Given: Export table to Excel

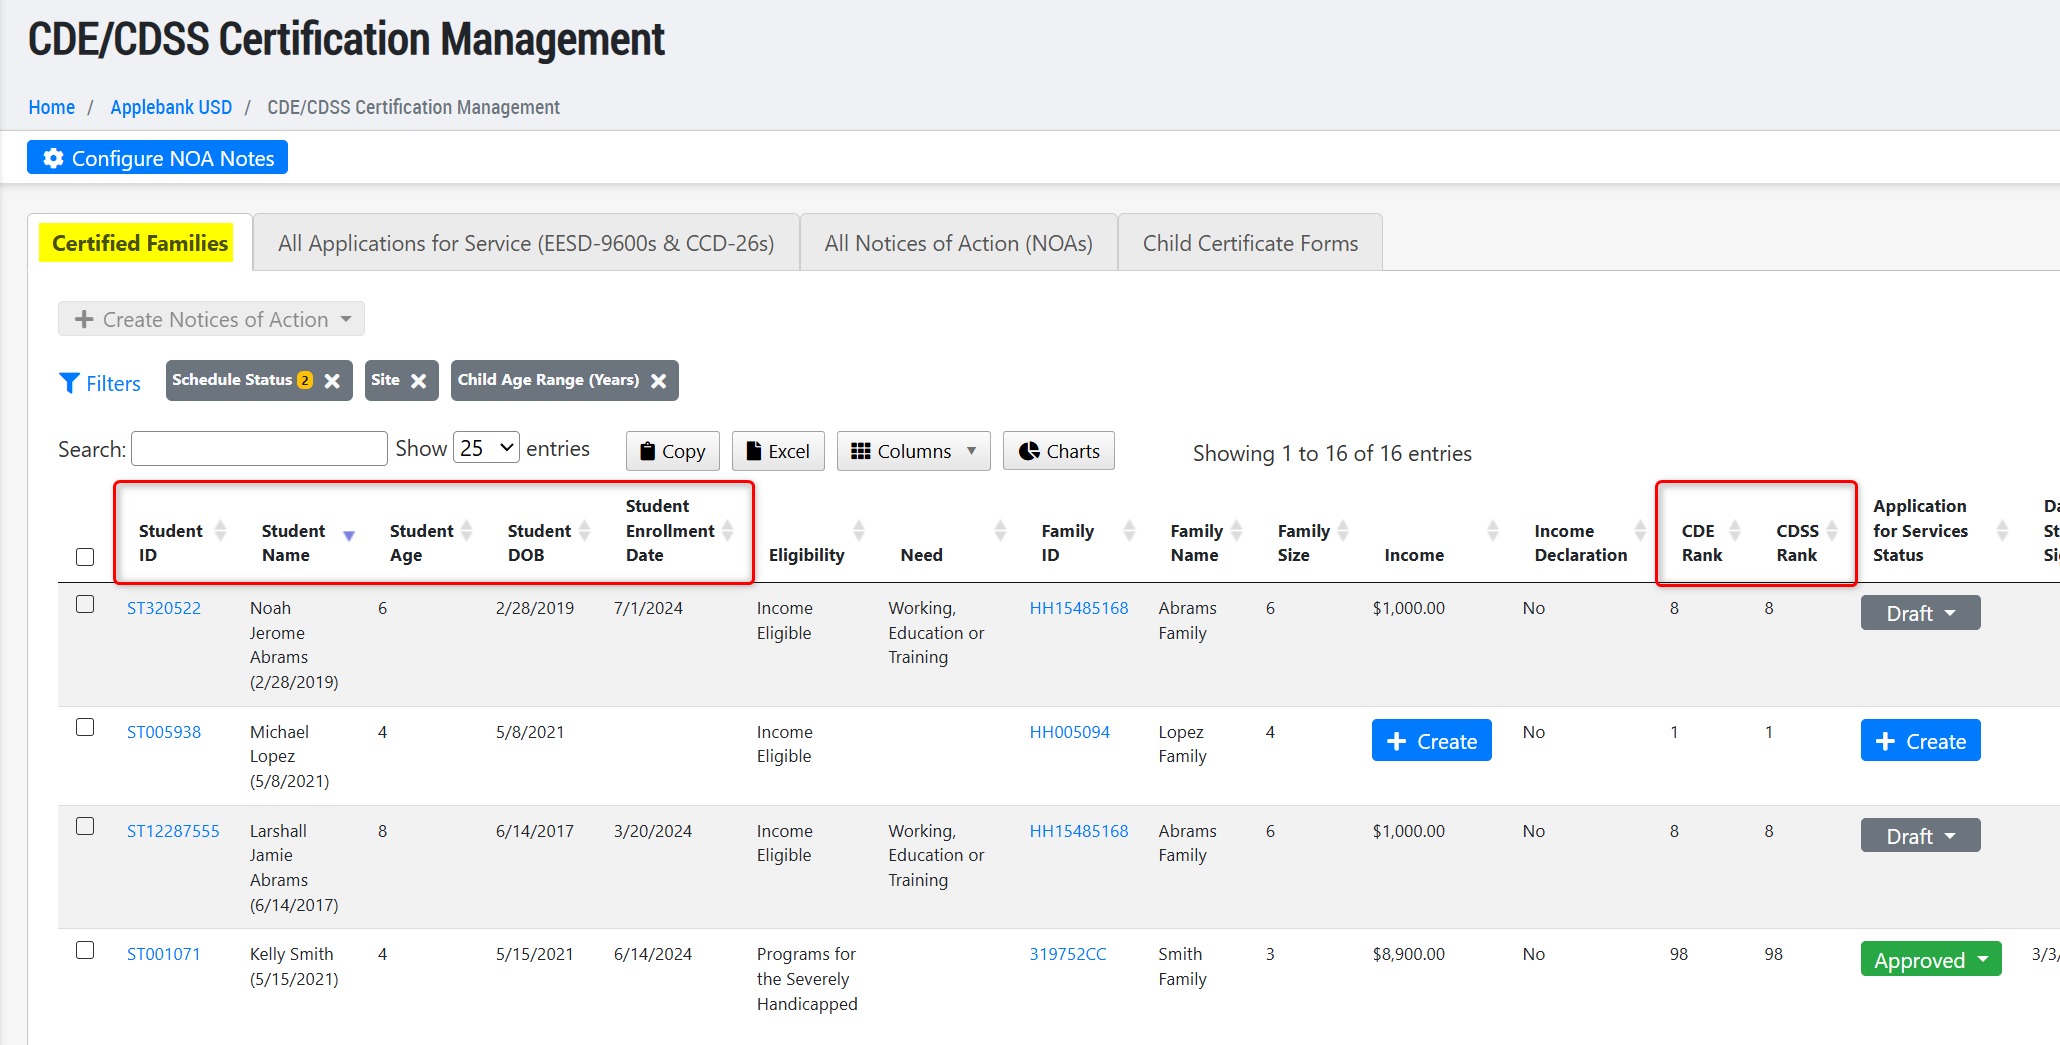Looking at the screenshot, I should coord(778,451).
